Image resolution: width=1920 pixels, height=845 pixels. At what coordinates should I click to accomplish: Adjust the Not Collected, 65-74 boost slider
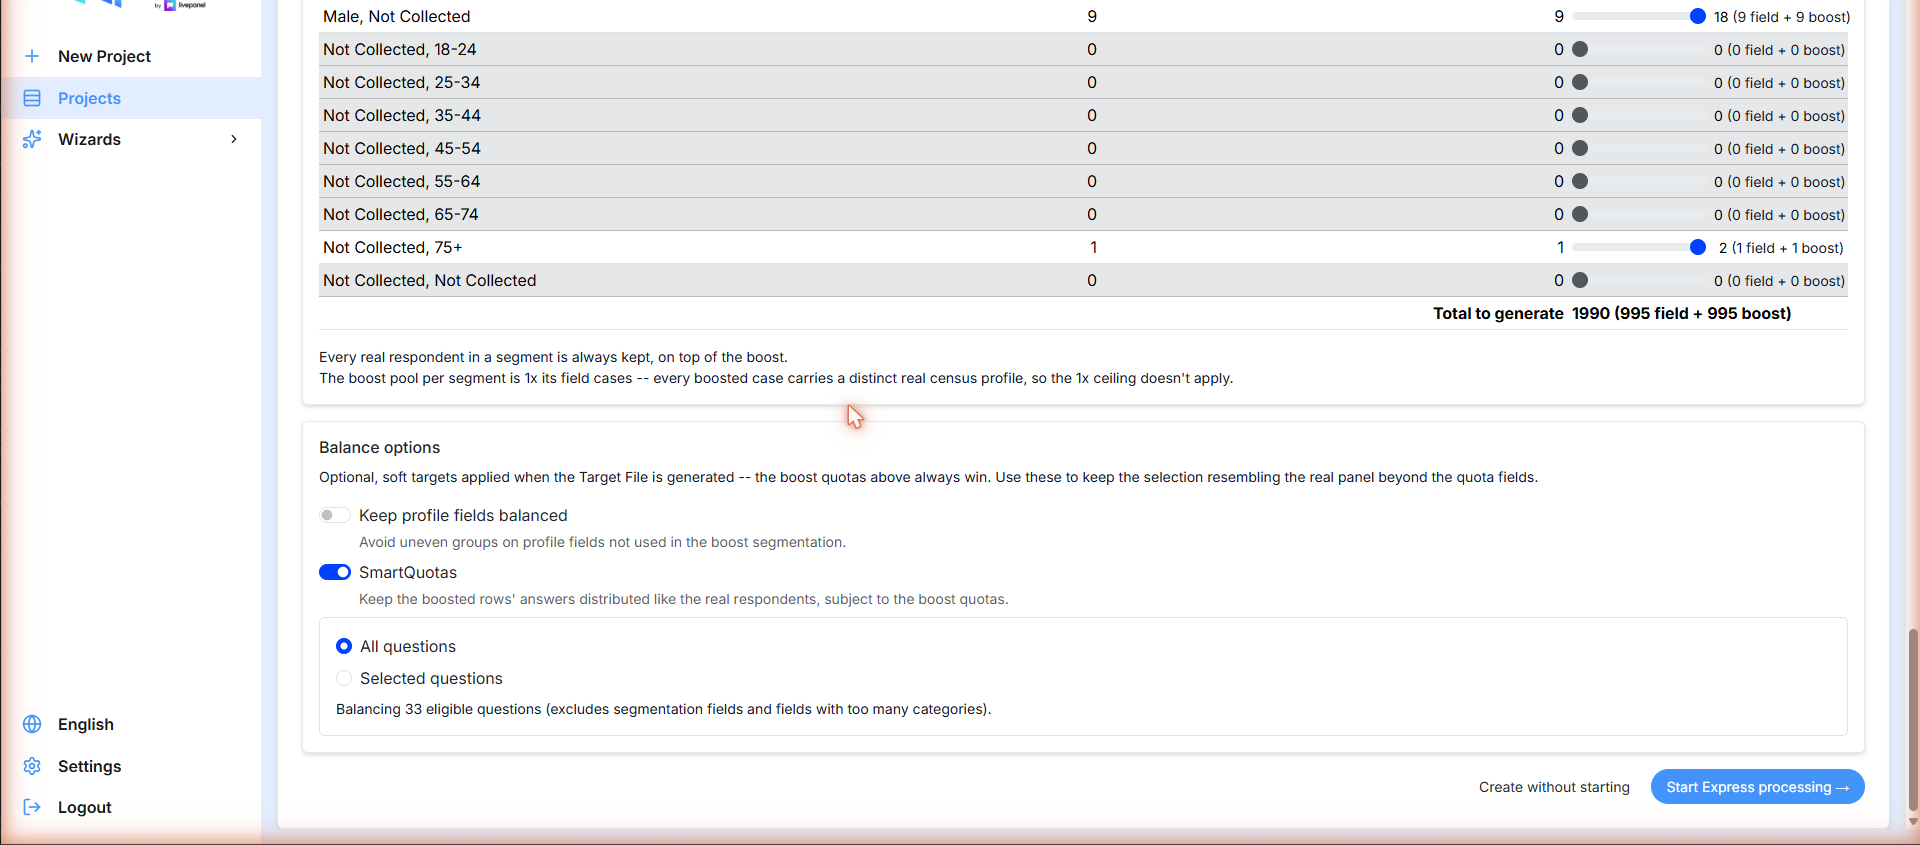(x=1638, y=214)
